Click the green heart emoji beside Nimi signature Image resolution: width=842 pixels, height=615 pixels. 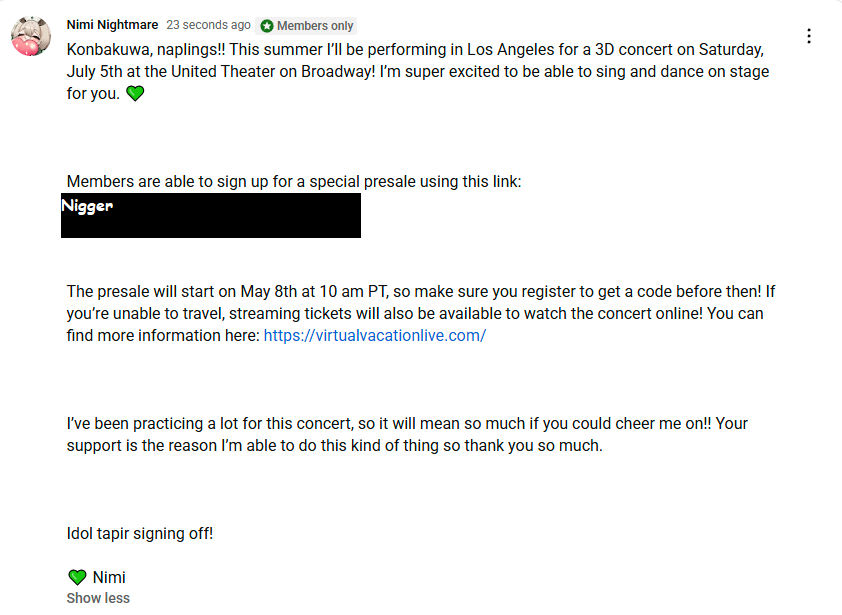[x=77, y=577]
